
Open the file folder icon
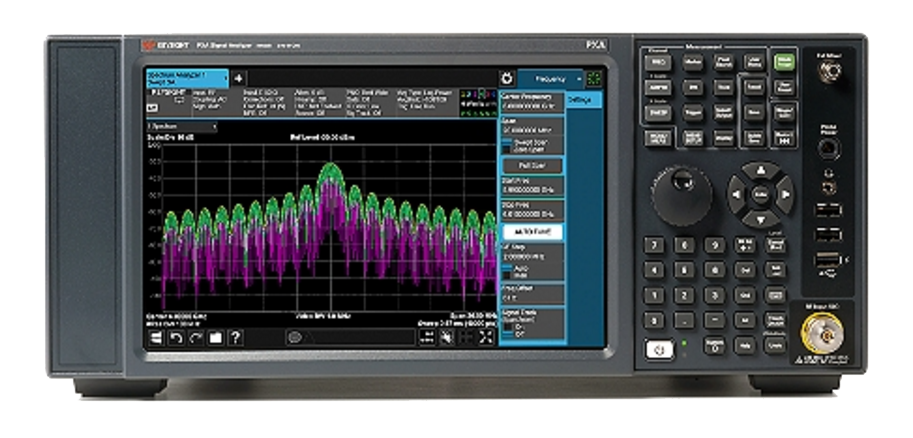[x=215, y=338]
